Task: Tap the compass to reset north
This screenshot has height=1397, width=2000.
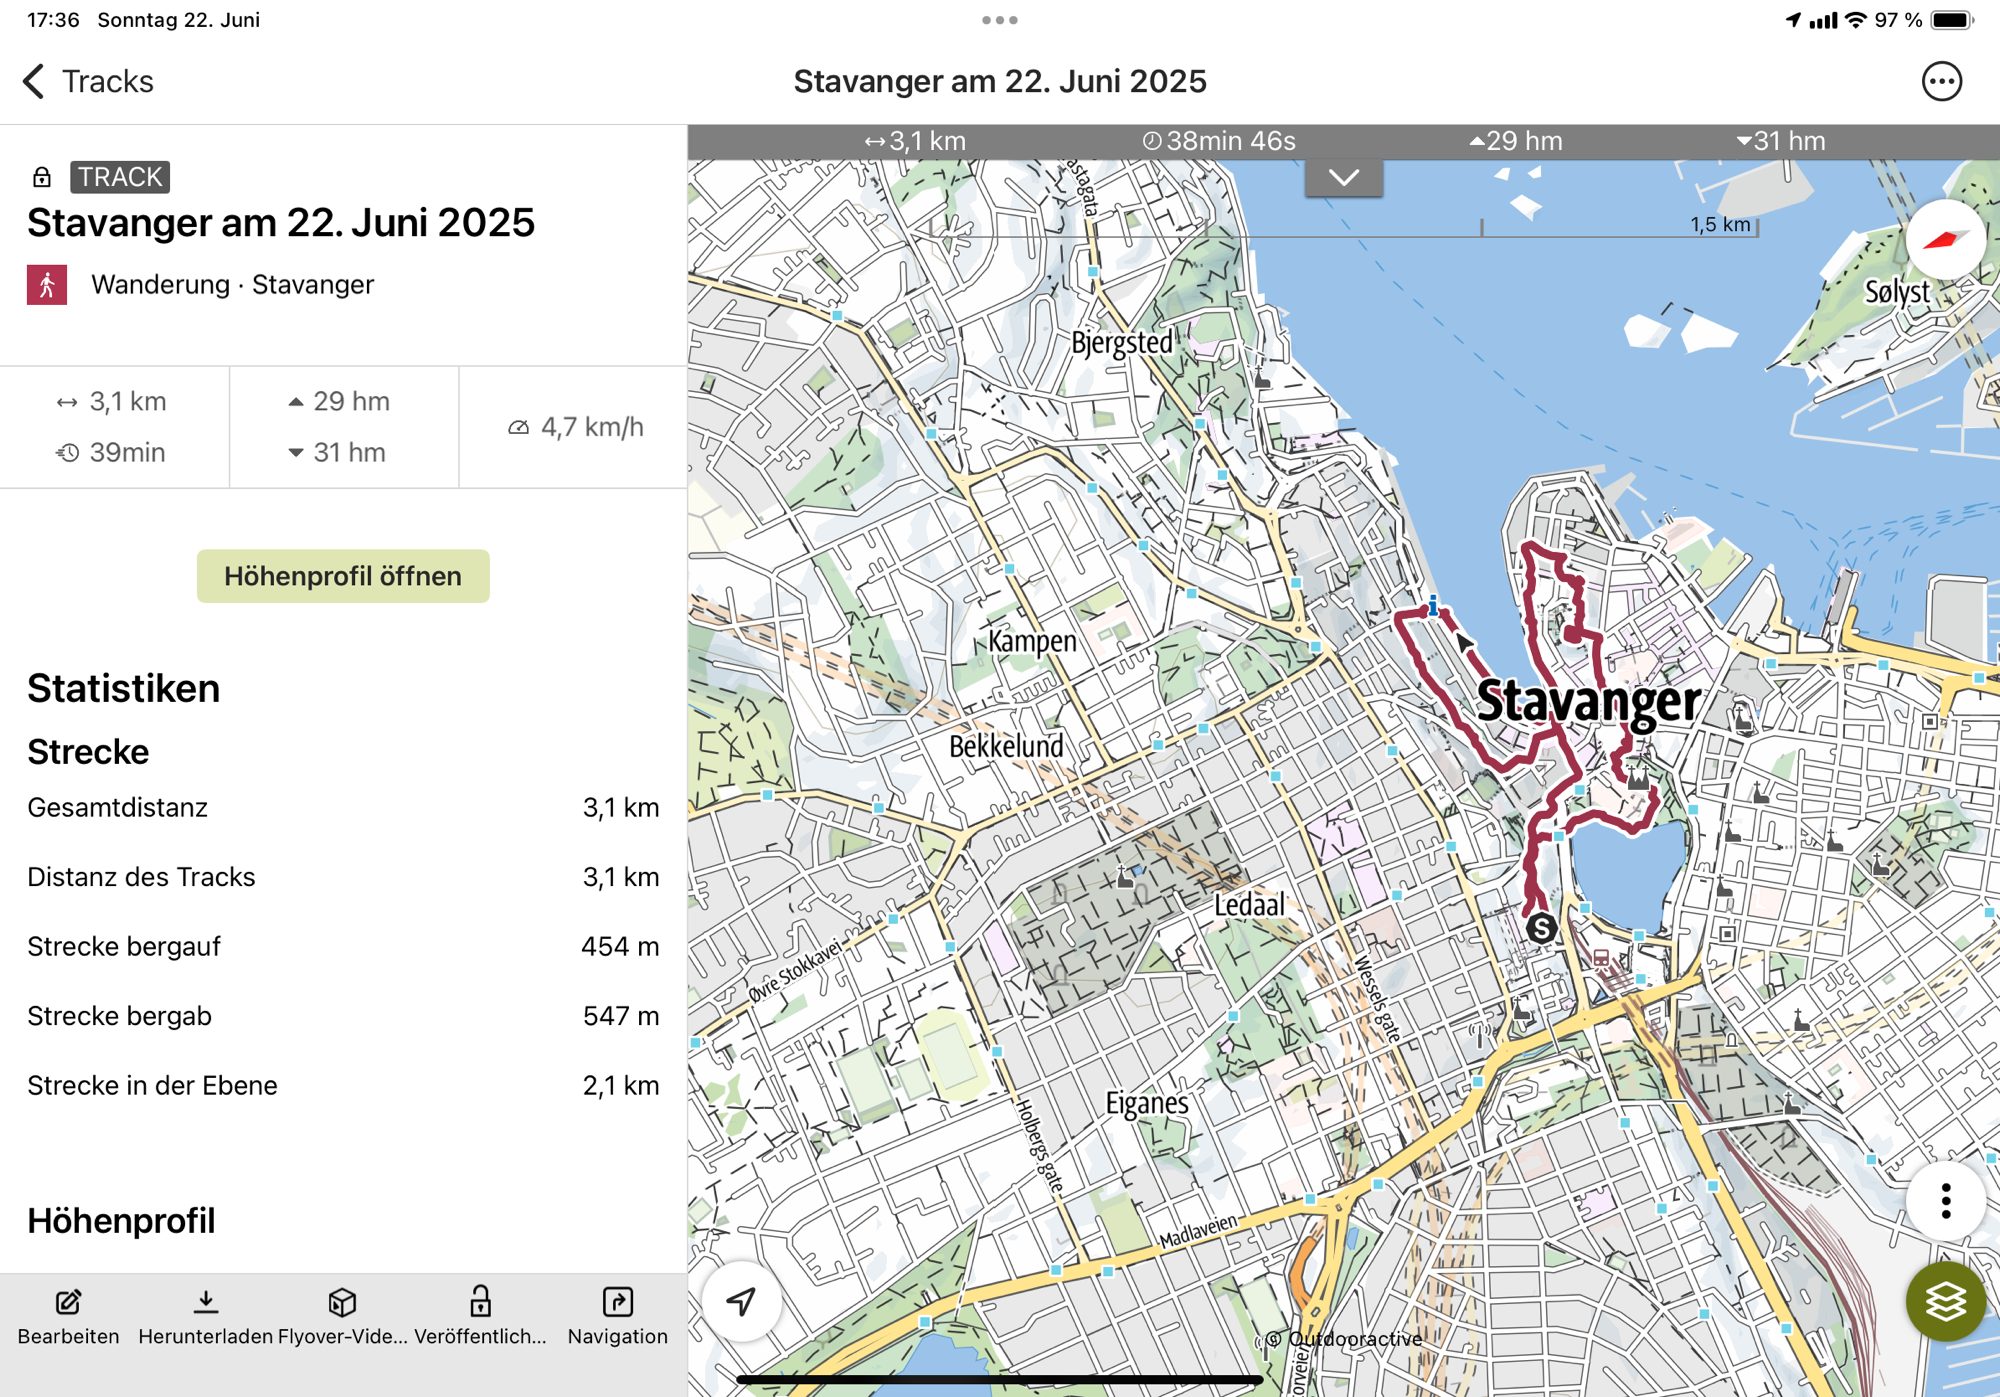Action: click(1944, 240)
